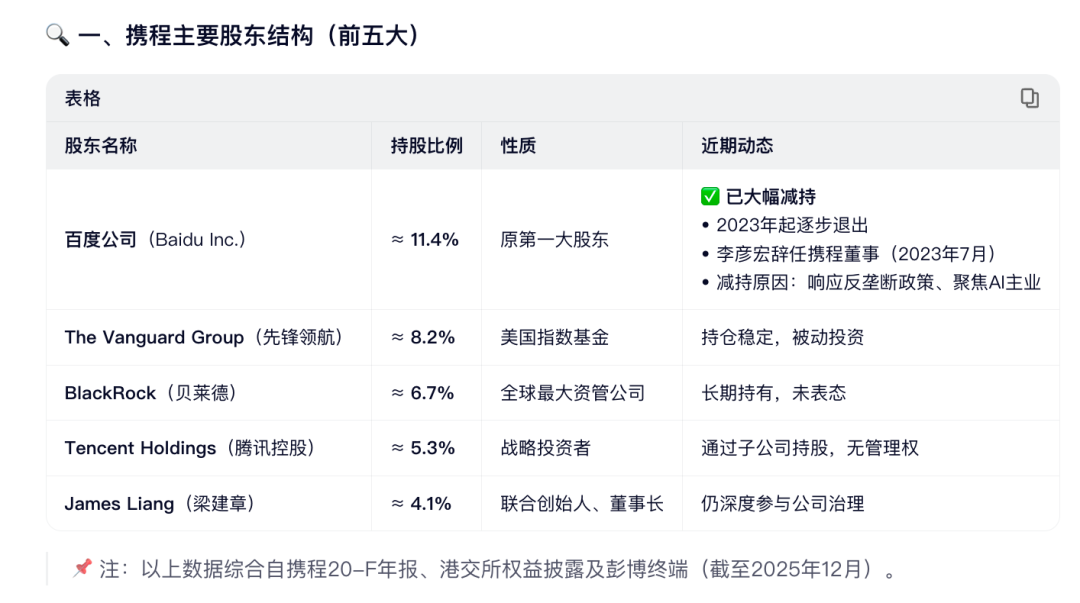The image size is (1080, 603).
Task: Click the 近期动态 column header
Action: [737, 146]
